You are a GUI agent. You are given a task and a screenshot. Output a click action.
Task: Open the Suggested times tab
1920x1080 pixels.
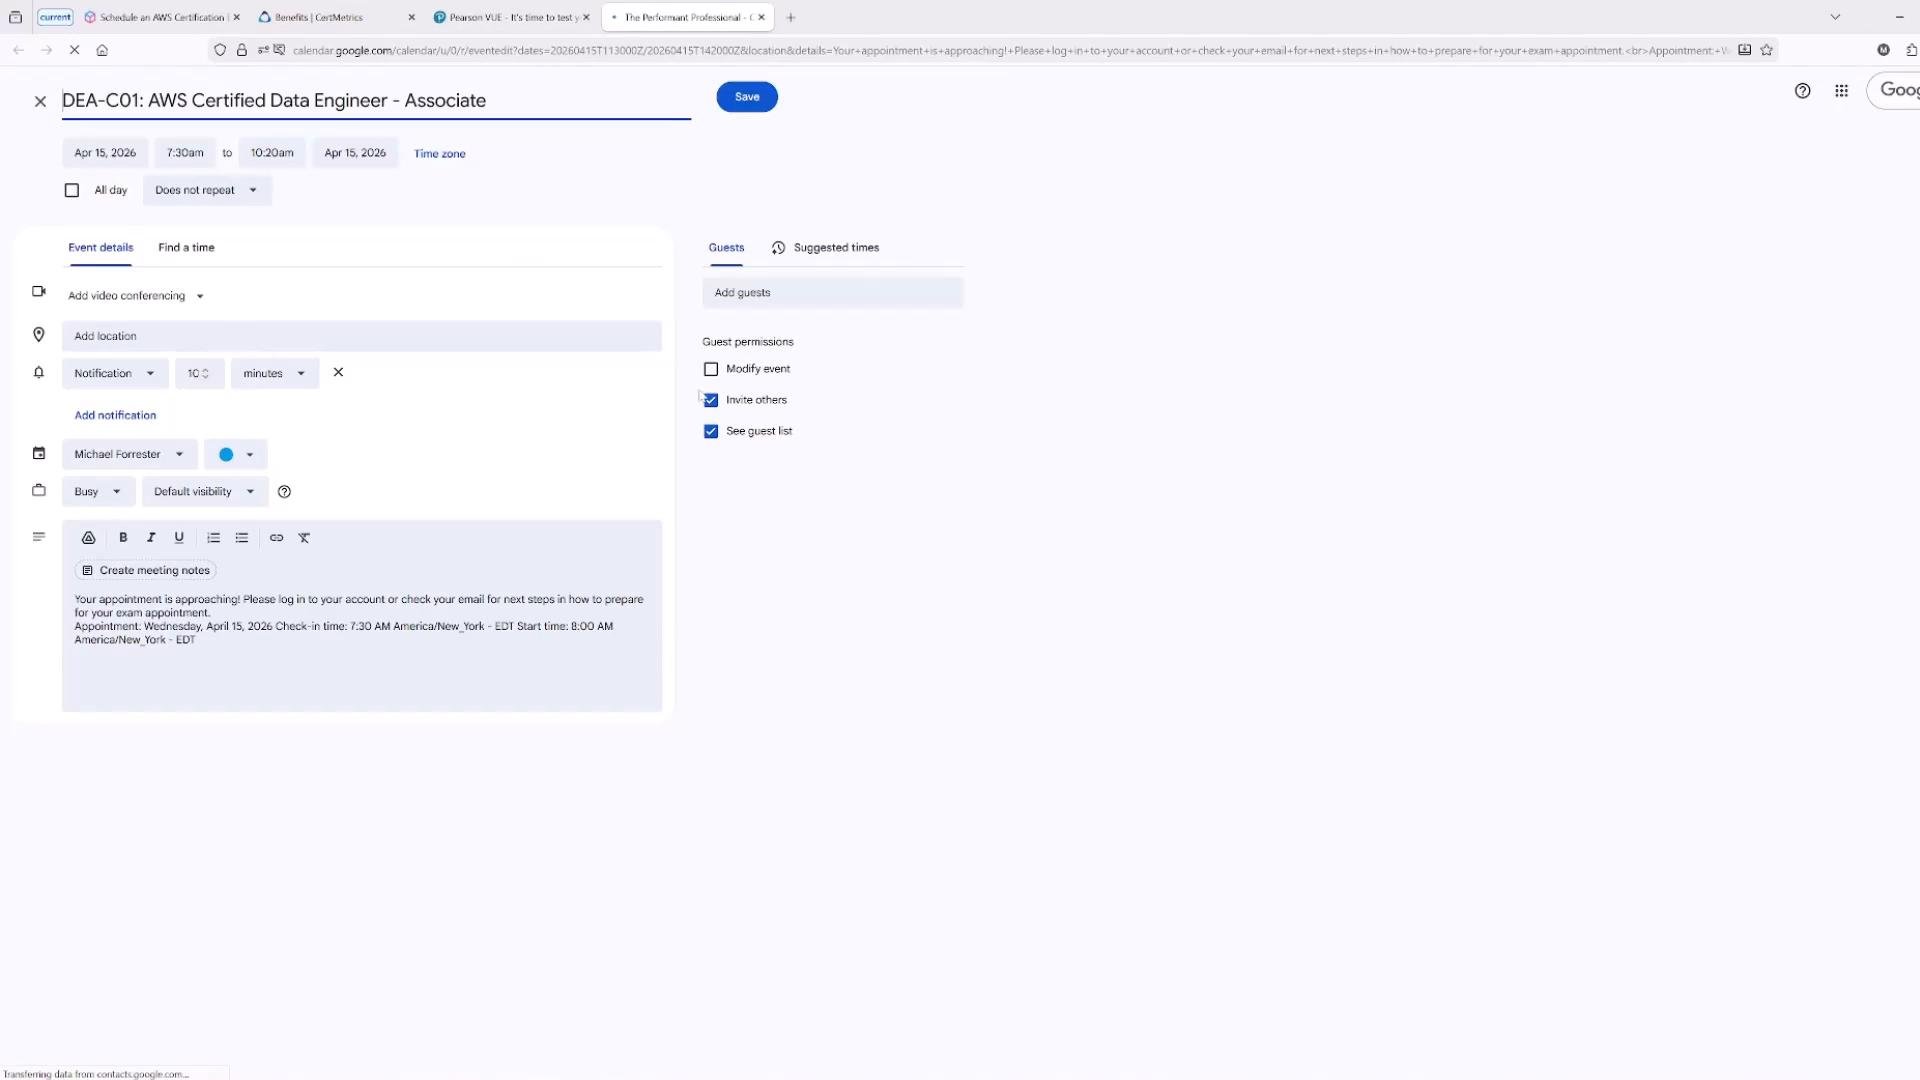[825, 248]
